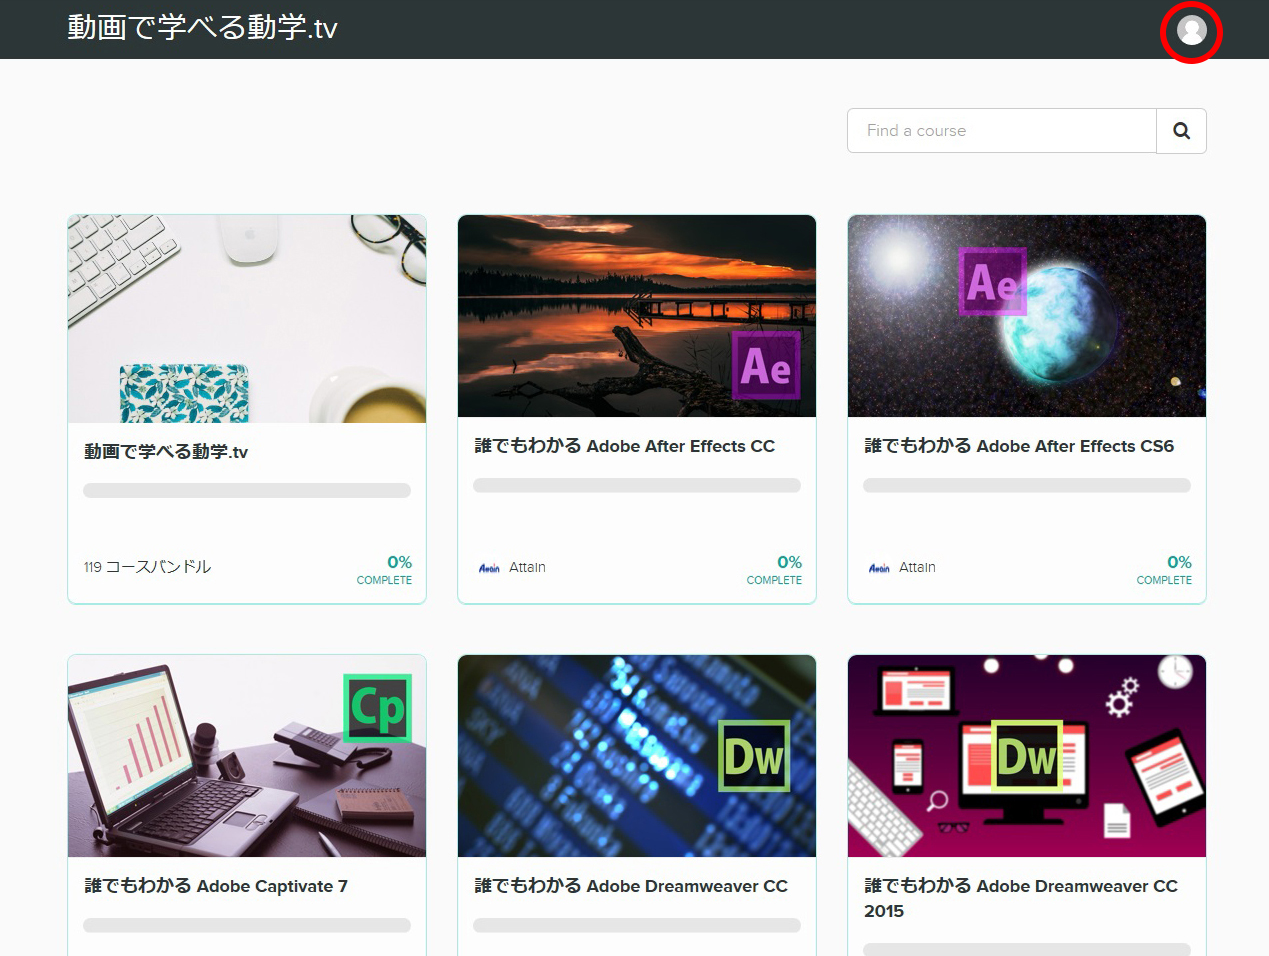The width and height of the screenshot is (1269, 956).
Task: Click Dw badge on Dreamweaver CC 2015 image
Action: (x=1027, y=756)
